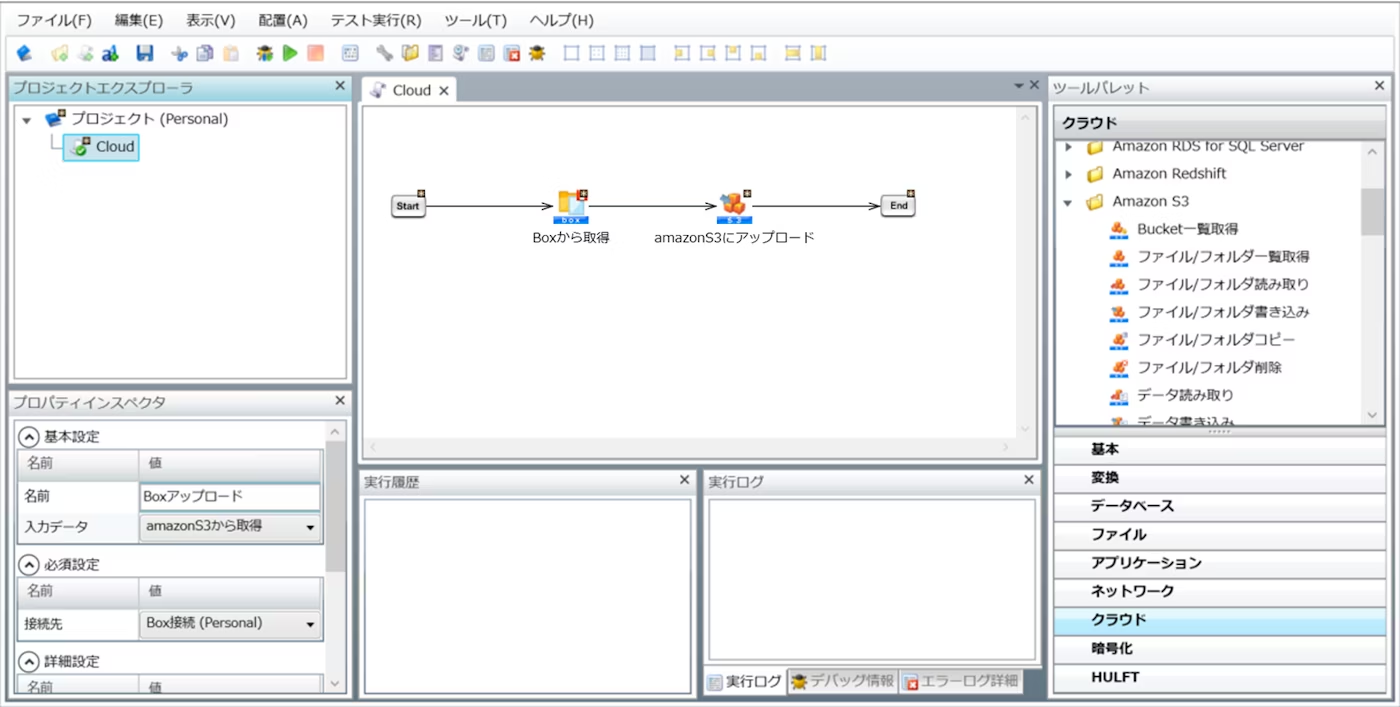
Task: Open the ファイル palette category
Action: (1219, 535)
